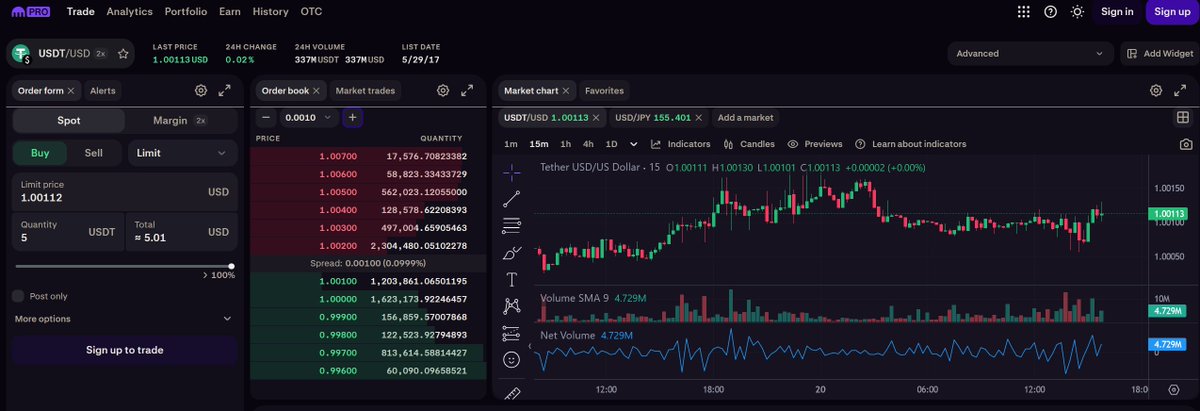Image resolution: width=1200 pixels, height=411 pixels.
Task: Open the Limit order type dropdown
Action: [182, 153]
